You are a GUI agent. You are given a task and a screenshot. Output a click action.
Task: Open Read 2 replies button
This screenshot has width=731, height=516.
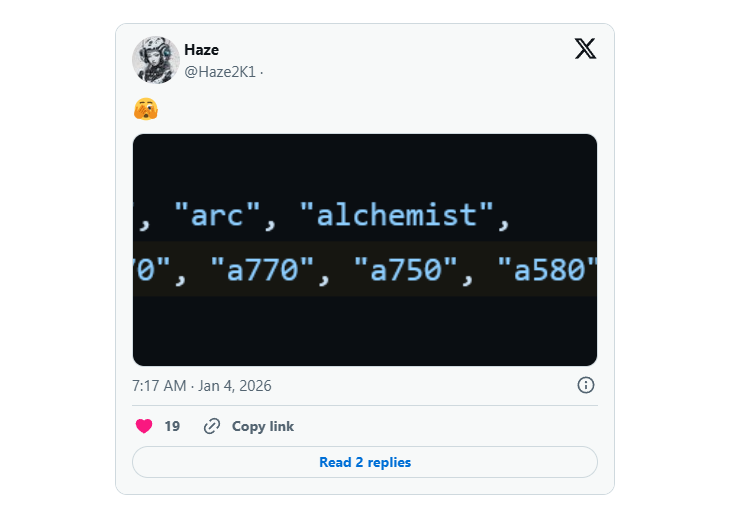[x=365, y=462]
